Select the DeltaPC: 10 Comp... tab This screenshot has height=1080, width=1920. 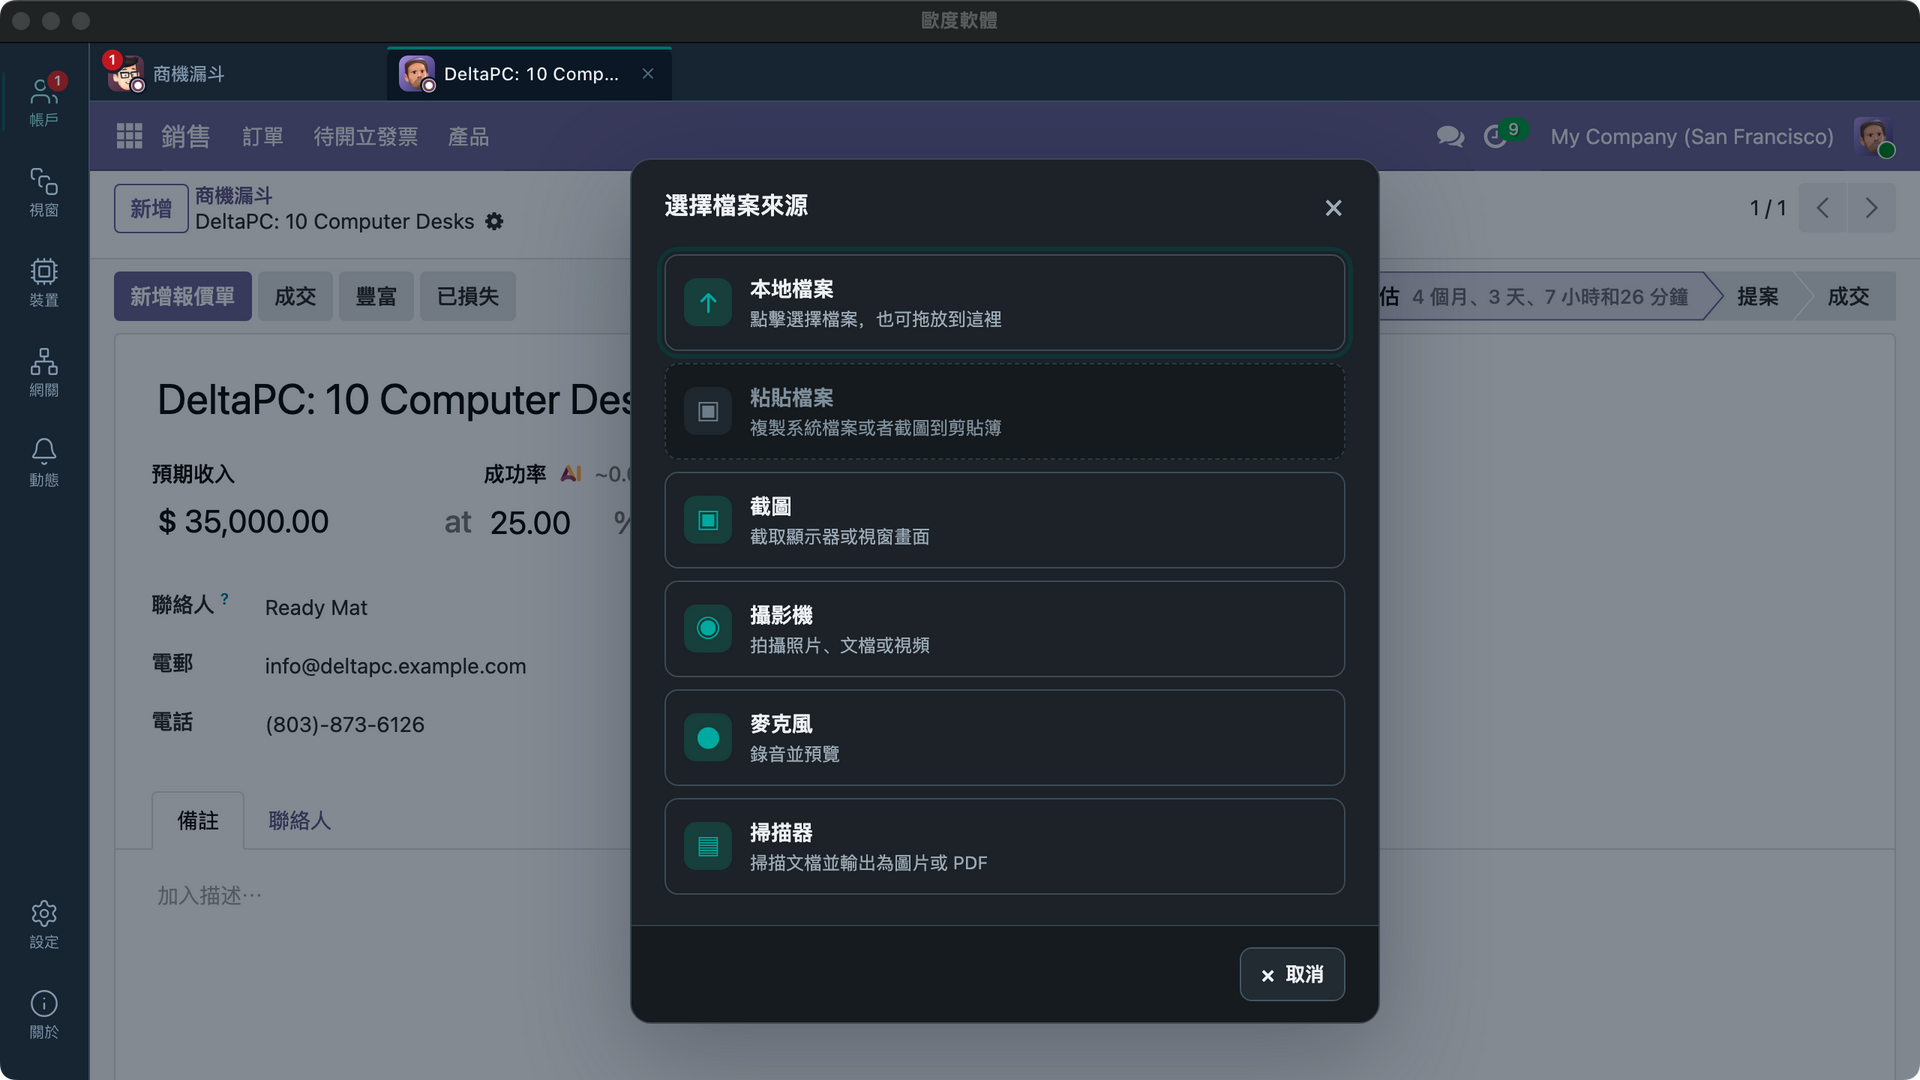[528, 74]
